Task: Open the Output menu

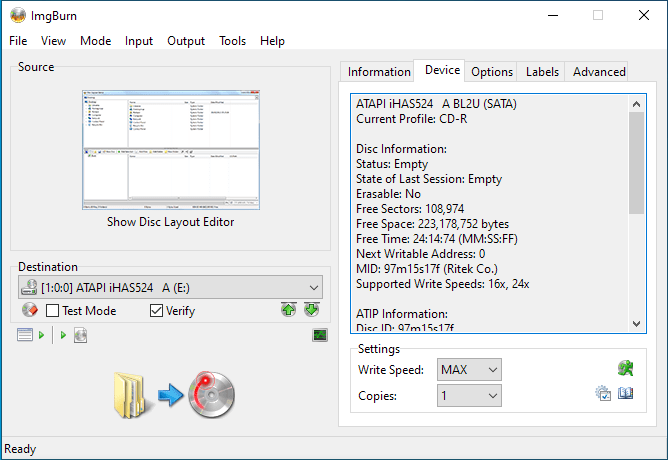Action: [186, 41]
